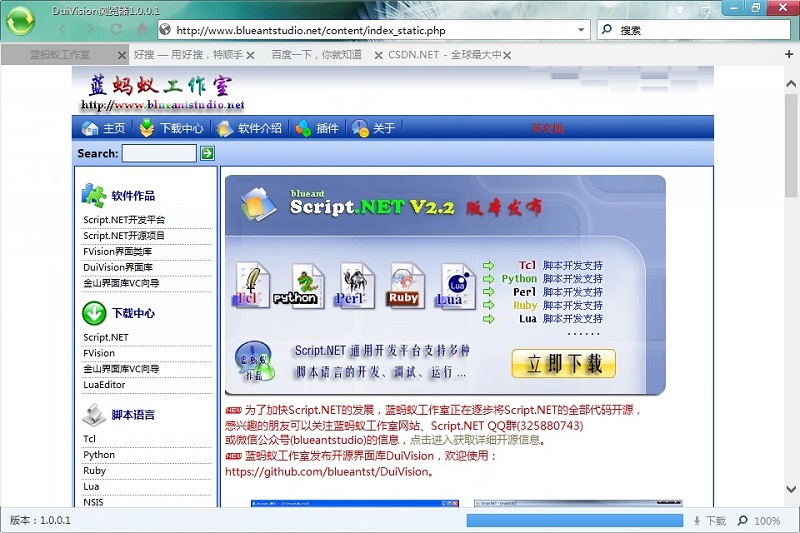Open 软件介绍 in site navigation
Image resolution: width=800 pixels, height=533 pixels.
[x=249, y=128]
